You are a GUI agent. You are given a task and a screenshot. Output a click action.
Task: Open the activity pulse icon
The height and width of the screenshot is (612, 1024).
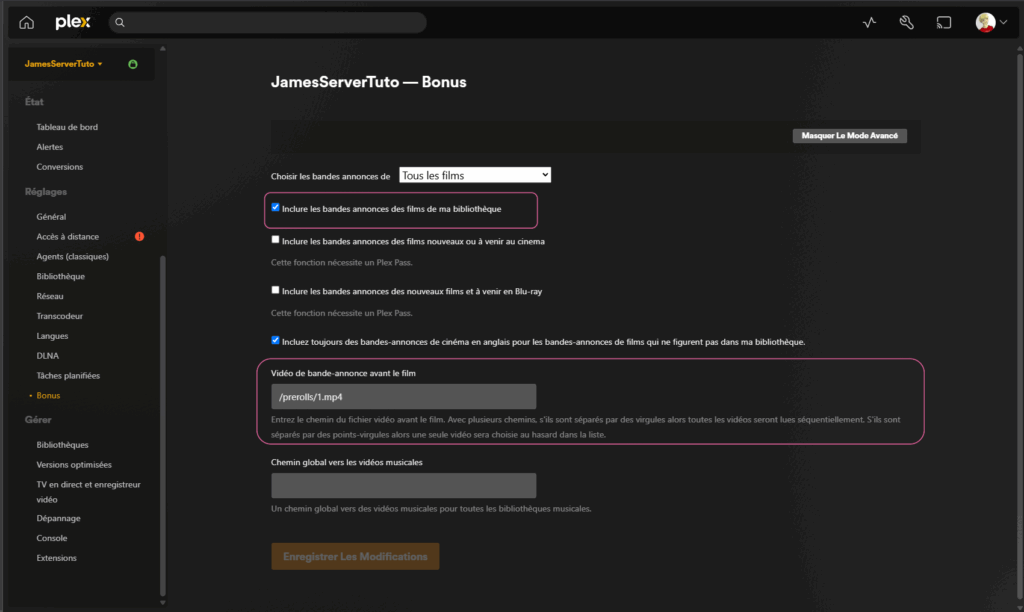869,22
